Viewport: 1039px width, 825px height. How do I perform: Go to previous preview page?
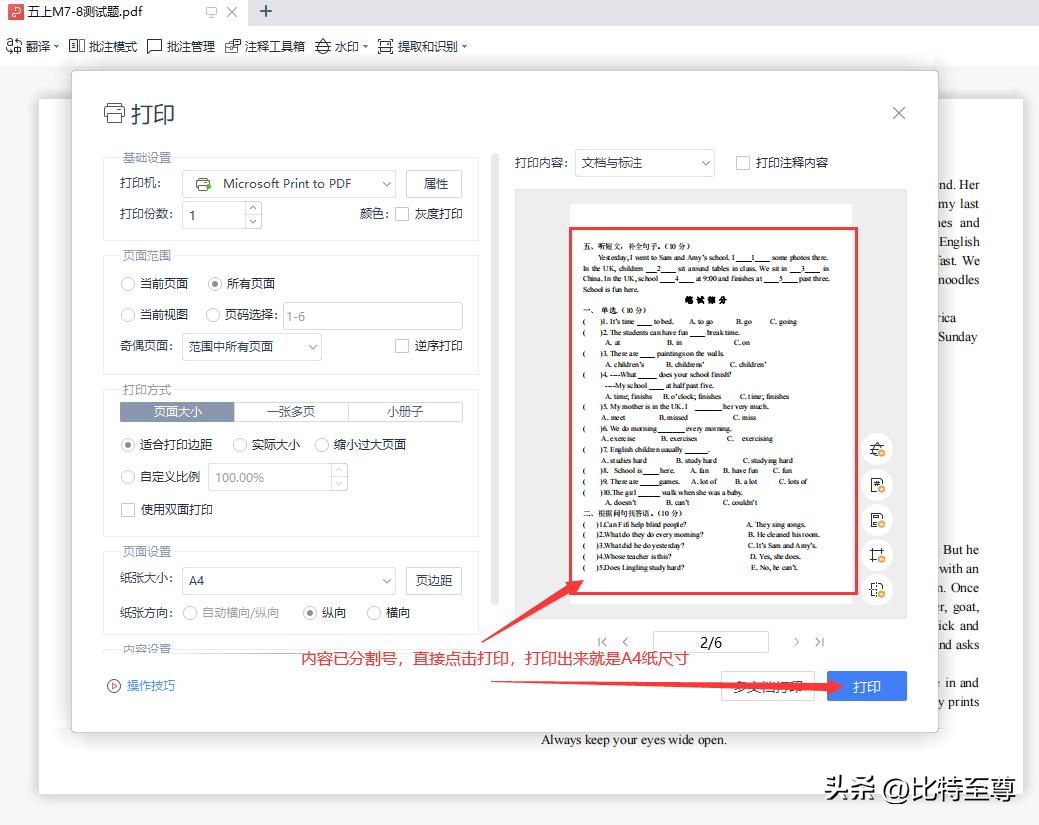(x=625, y=641)
